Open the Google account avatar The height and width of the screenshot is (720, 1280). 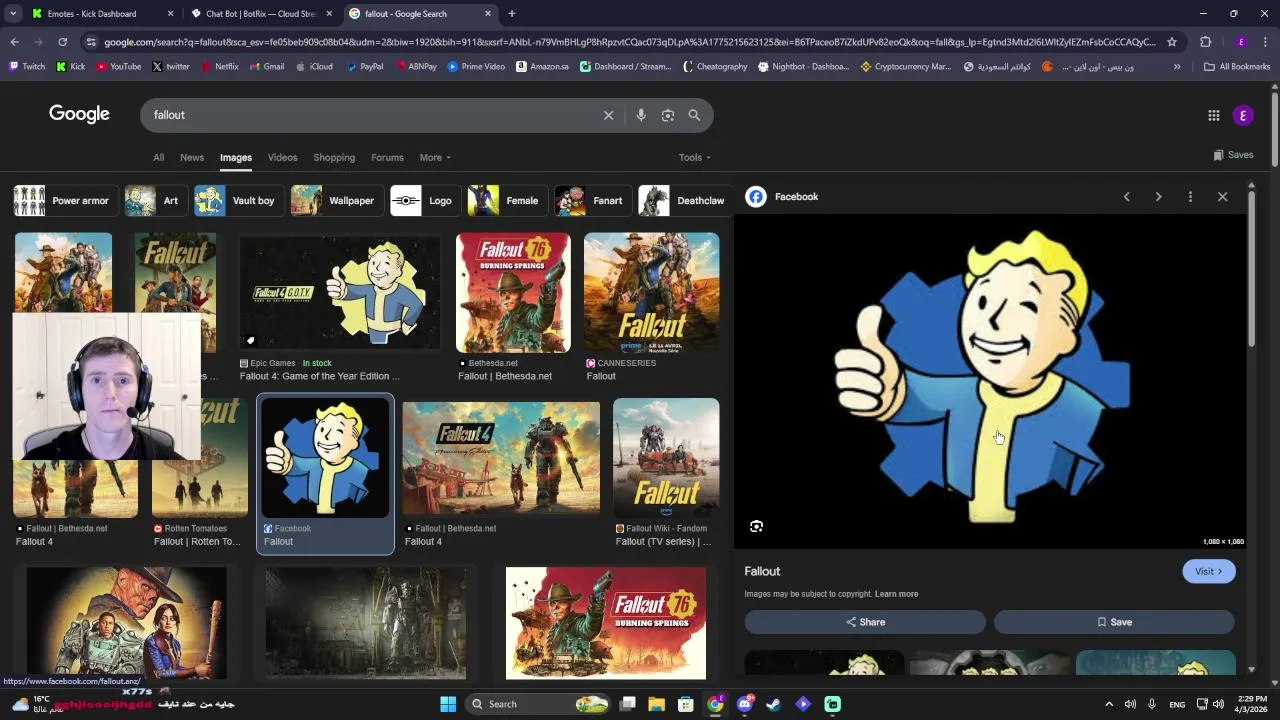[1243, 115]
